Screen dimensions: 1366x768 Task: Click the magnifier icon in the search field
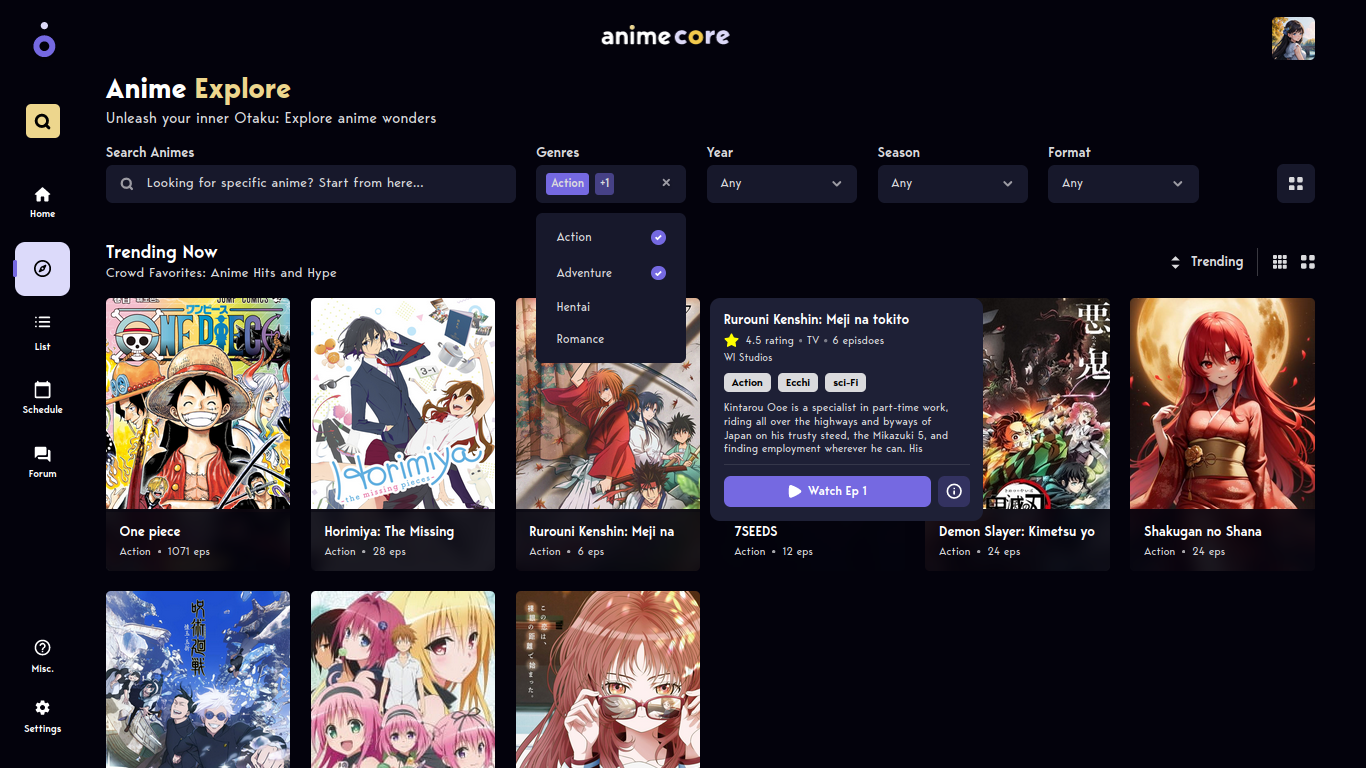[127, 184]
